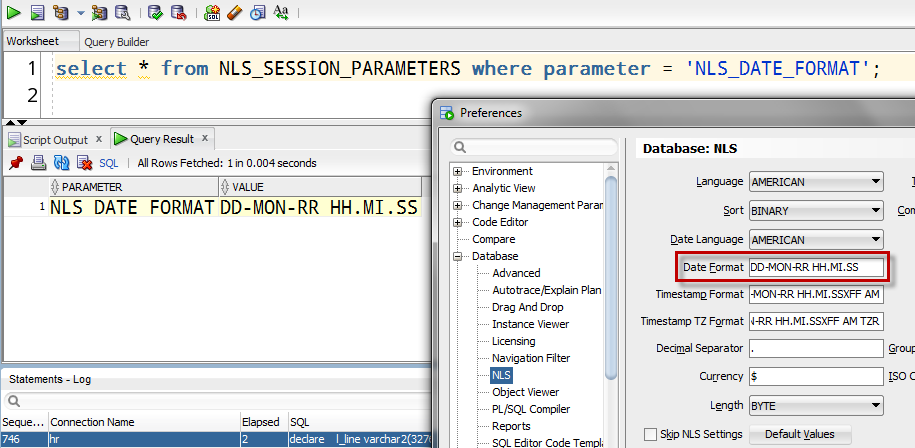Image resolution: width=915 pixels, height=448 pixels.
Task: Select Advanced under Database
Action: pyautogui.click(x=516, y=273)
